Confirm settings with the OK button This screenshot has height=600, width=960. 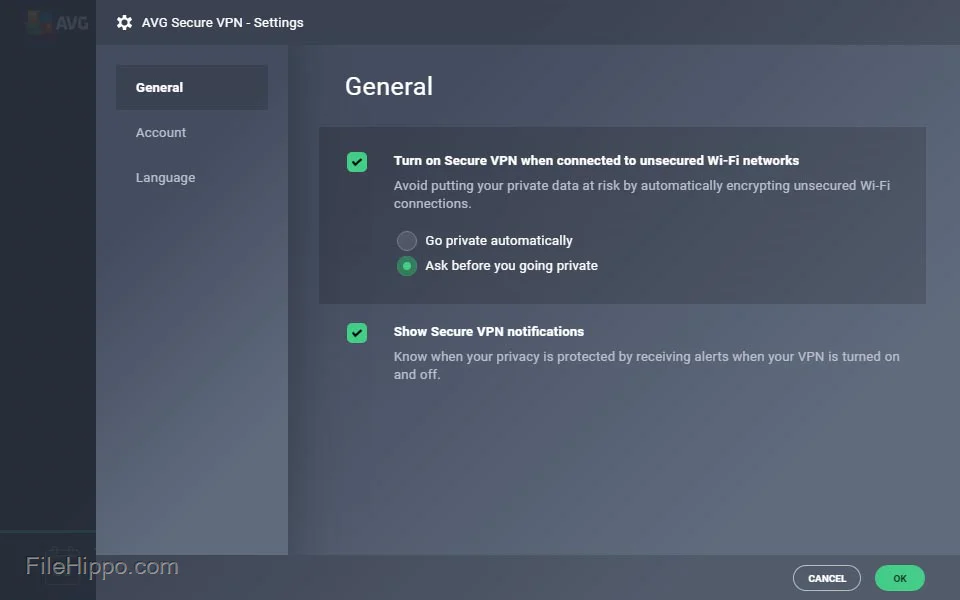pyautogui.click(x=899, y=578)
